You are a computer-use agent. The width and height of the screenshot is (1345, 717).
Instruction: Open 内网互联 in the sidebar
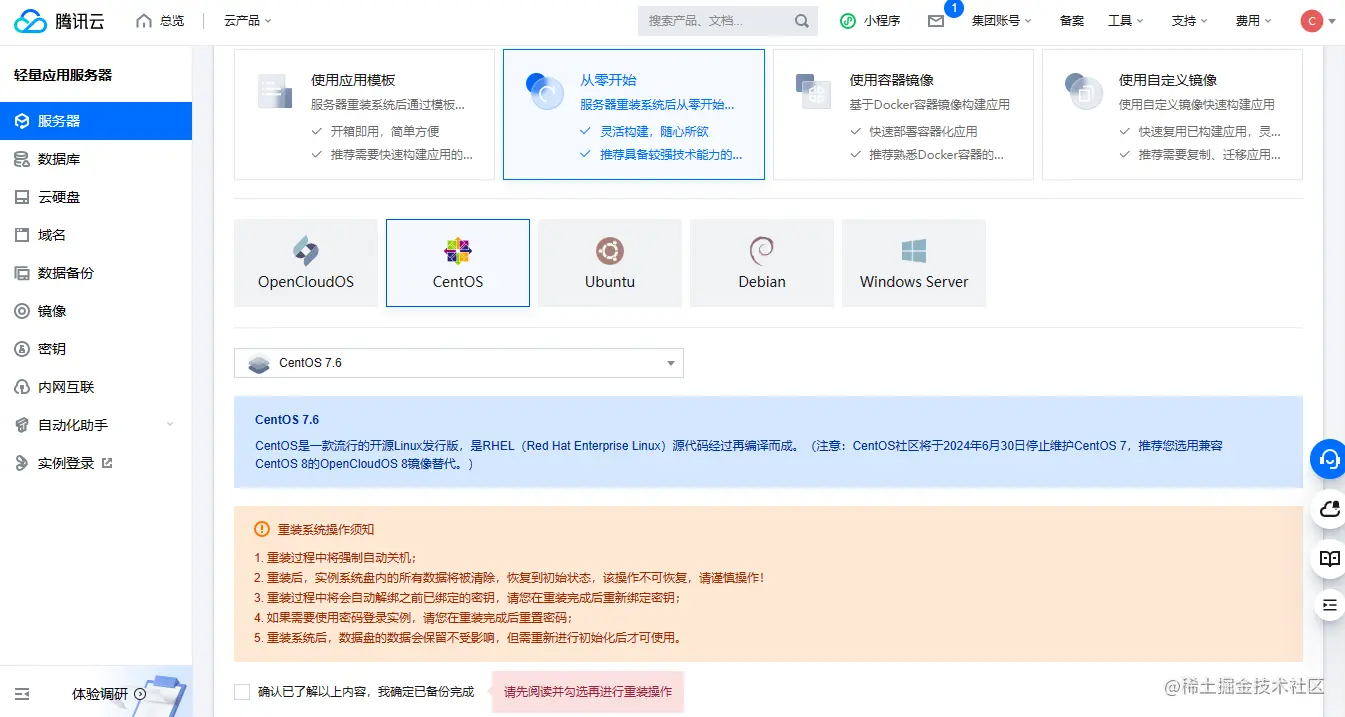click(x=96, y=387)
